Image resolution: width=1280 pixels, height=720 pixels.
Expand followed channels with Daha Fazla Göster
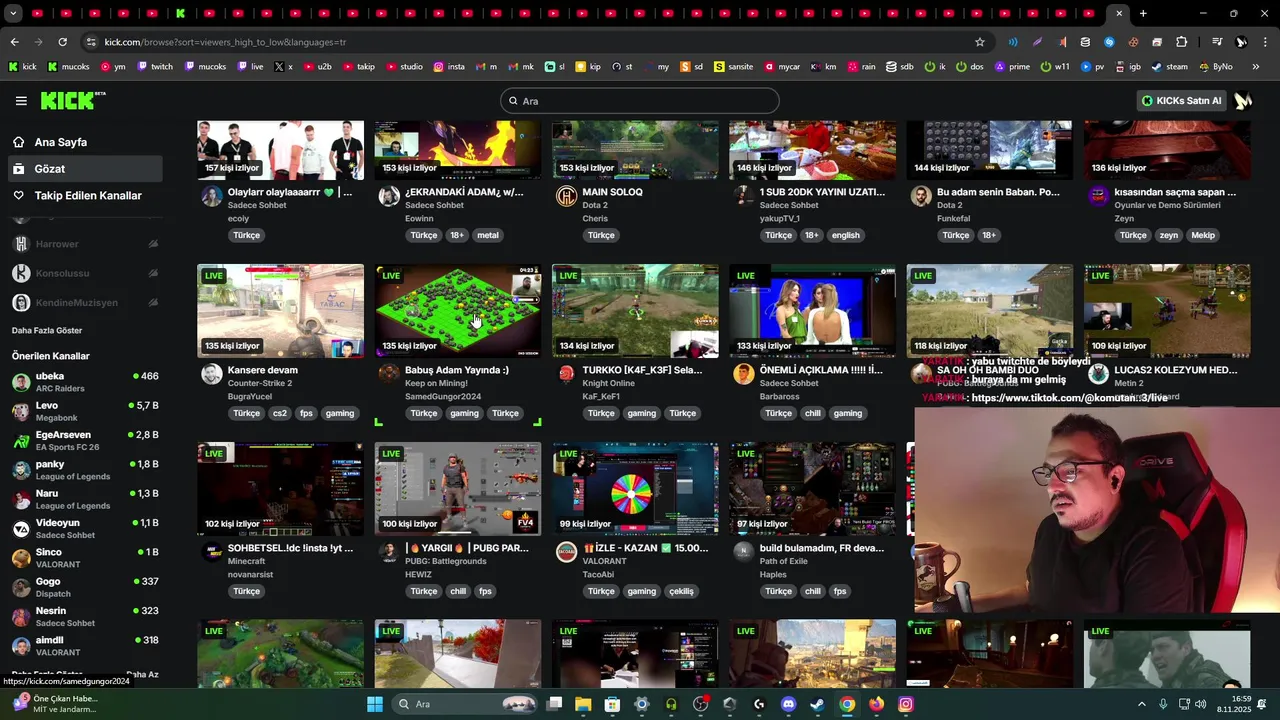click(x=47, y=330)
